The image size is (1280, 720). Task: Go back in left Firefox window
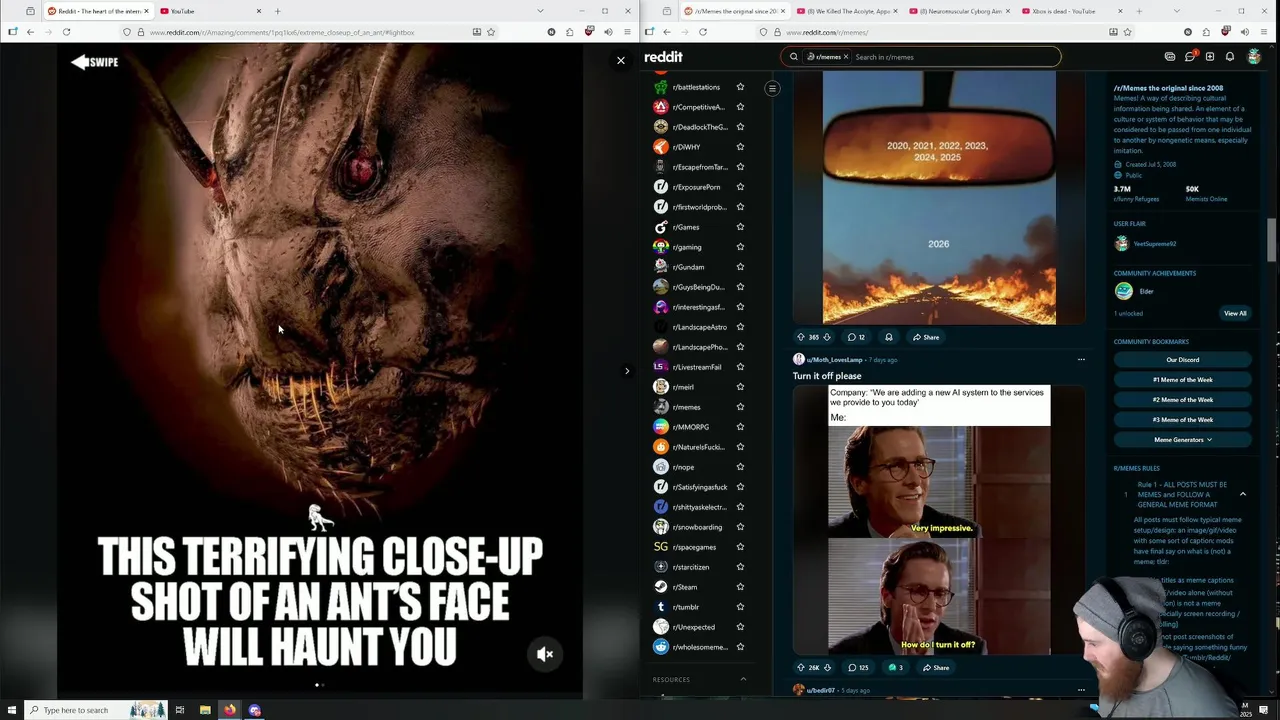click(30, 32)
